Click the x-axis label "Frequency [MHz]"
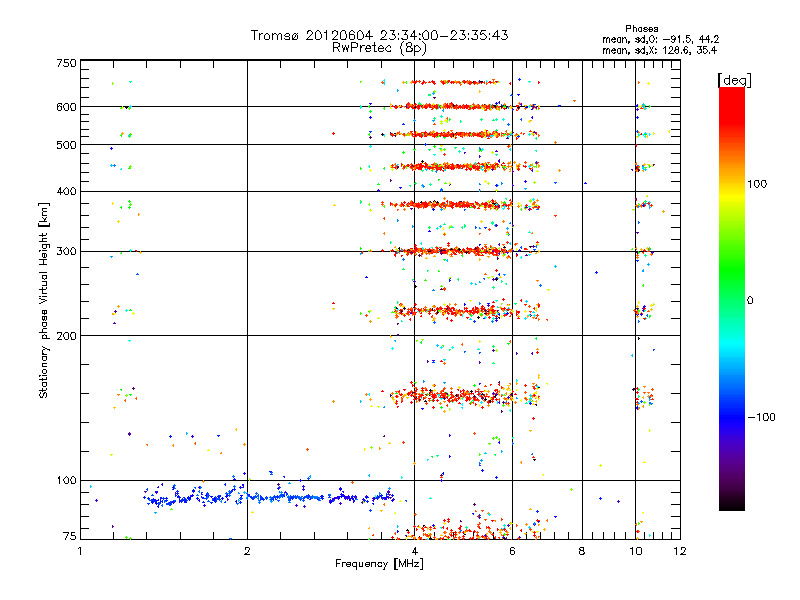Screen dimensions: 800x600 379,564
